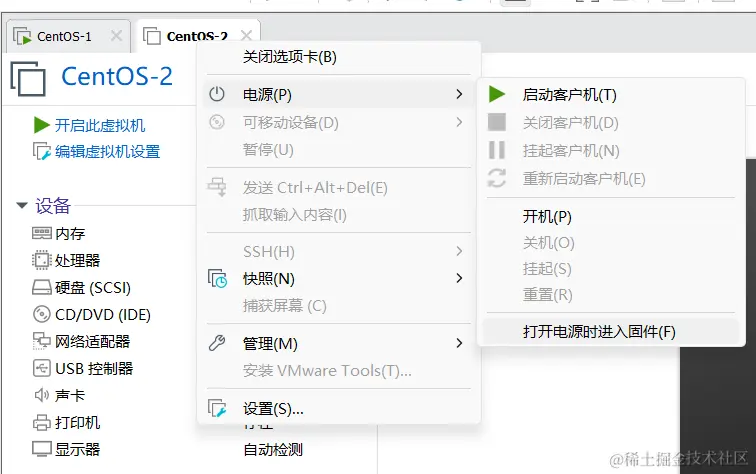Click the restart arrows icon beside 重新启动客户机(E)
This screenshot has width=756, height=474.
click(497, 178)
